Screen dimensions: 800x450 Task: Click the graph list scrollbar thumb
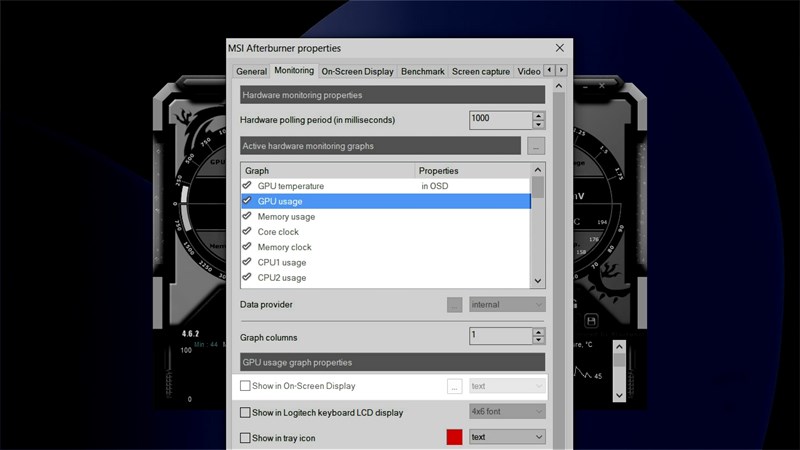[x=538, y=187]
